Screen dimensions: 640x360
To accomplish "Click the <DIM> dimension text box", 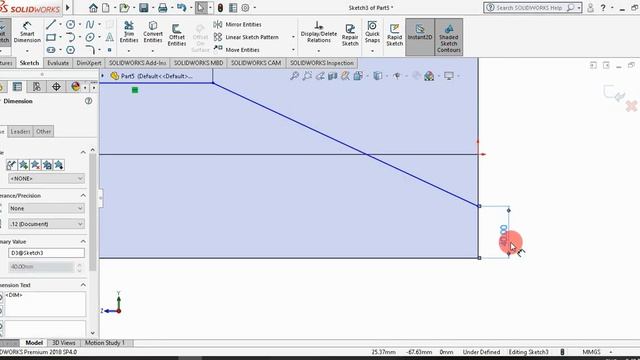I will coord(45,304).
